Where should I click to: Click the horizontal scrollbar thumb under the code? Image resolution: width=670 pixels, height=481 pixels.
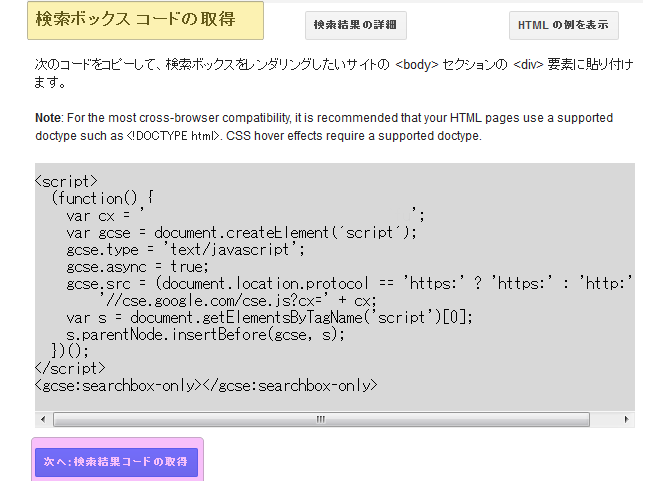tap(321, 419)
